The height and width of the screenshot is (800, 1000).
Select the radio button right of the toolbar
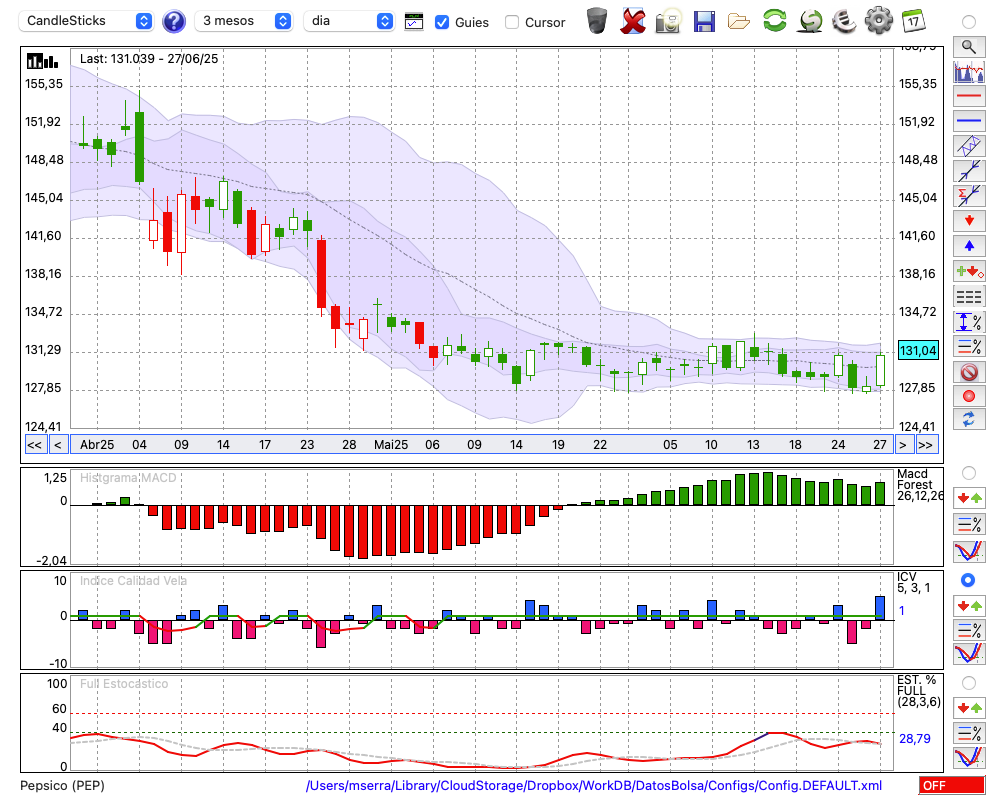(x=969, y=22)
